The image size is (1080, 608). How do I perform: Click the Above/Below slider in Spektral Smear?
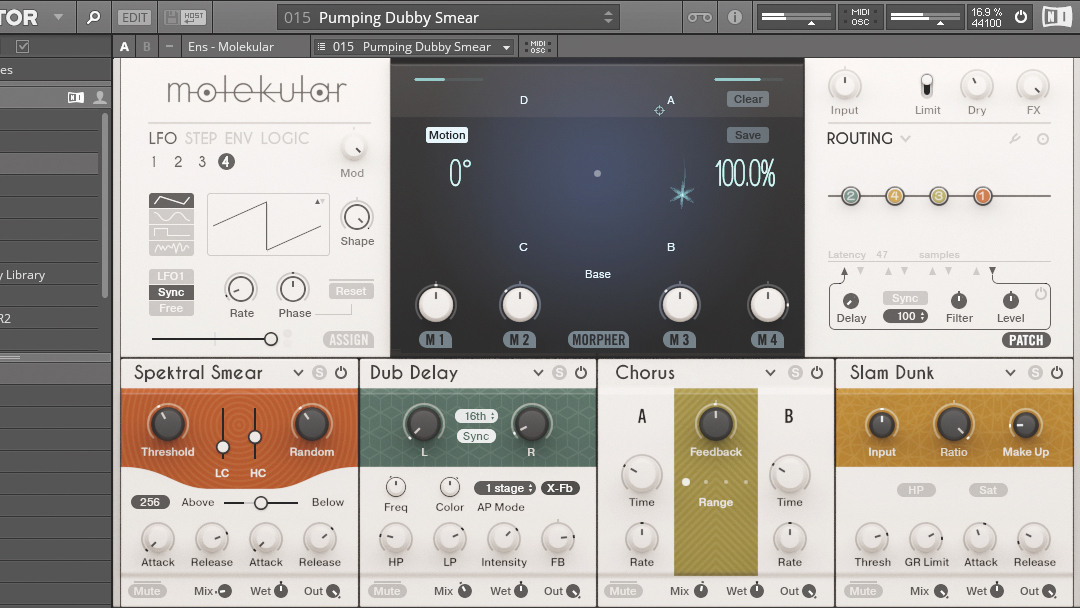tap(260, 503)
